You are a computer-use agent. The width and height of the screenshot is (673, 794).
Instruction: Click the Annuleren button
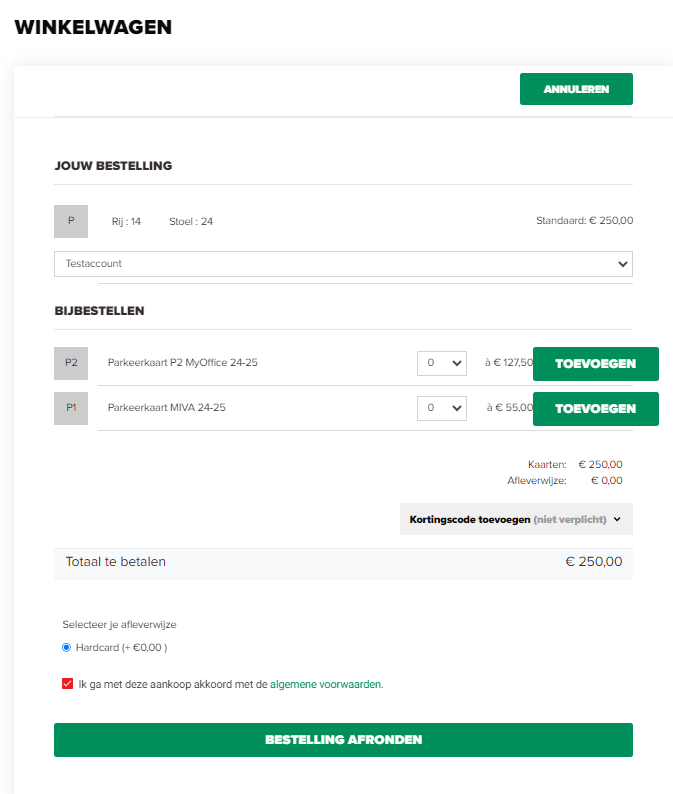tap(576, 89)
